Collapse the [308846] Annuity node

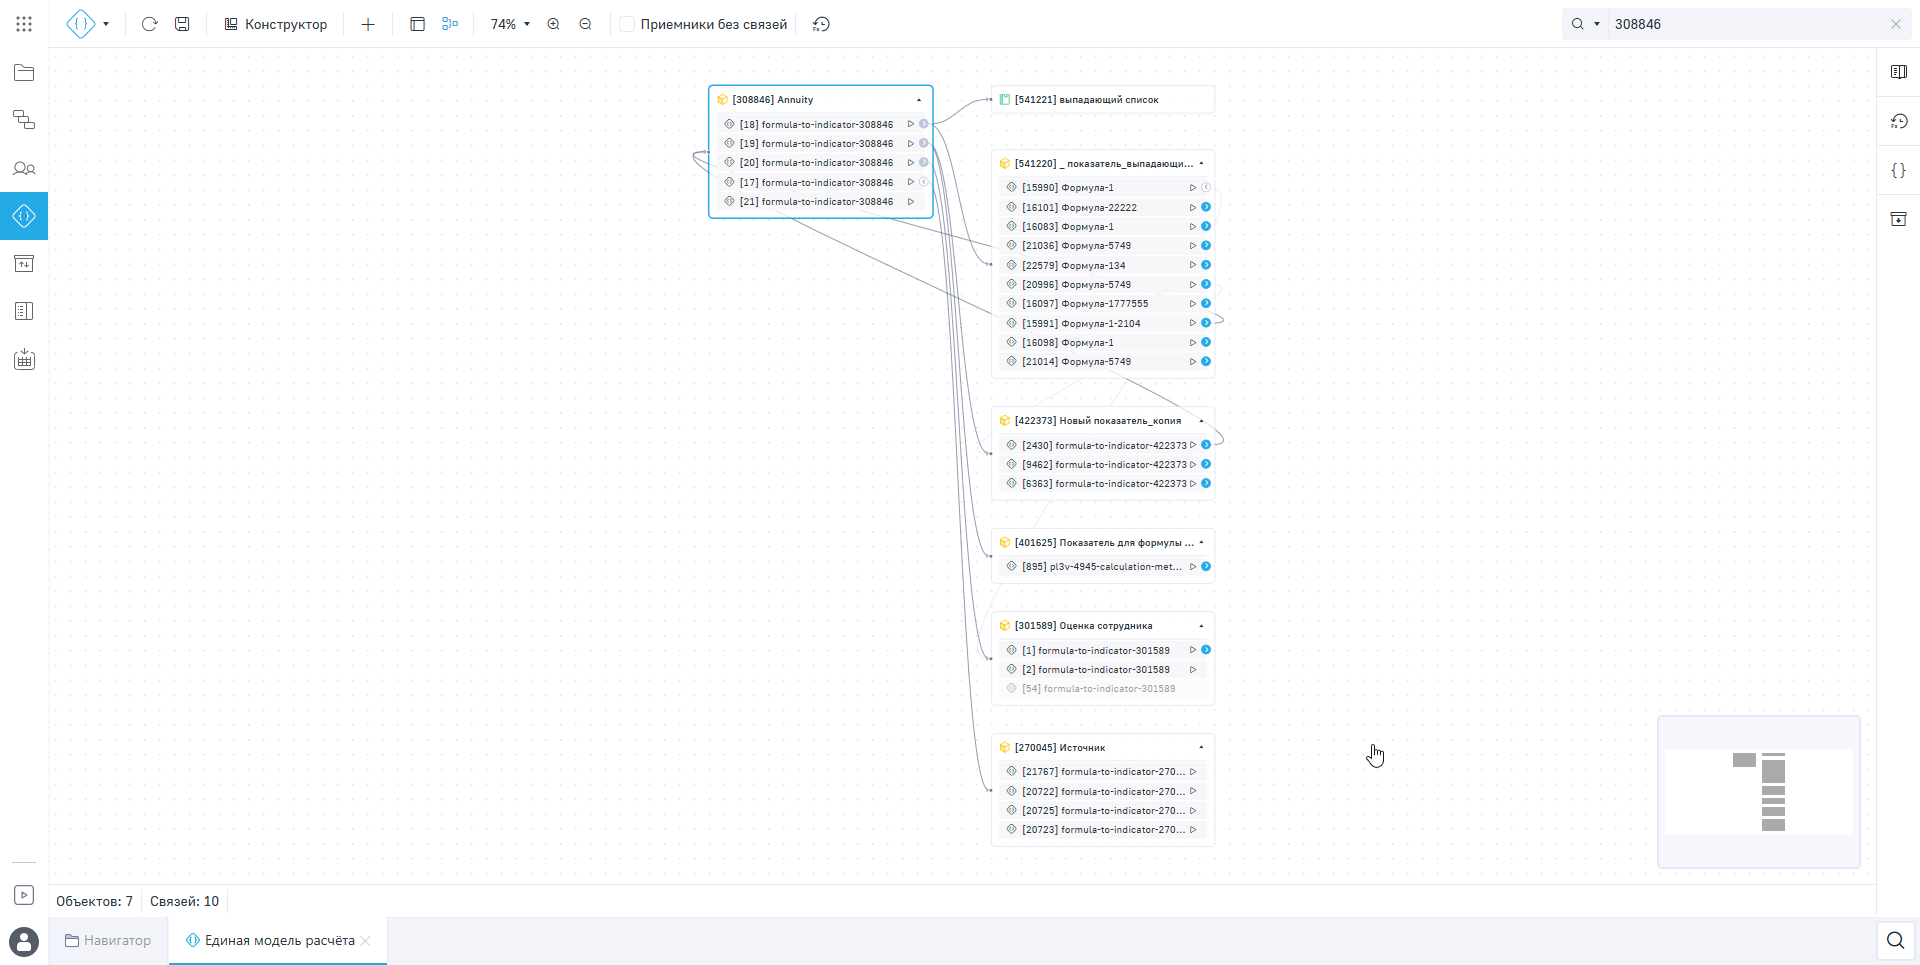click(919, 100)
